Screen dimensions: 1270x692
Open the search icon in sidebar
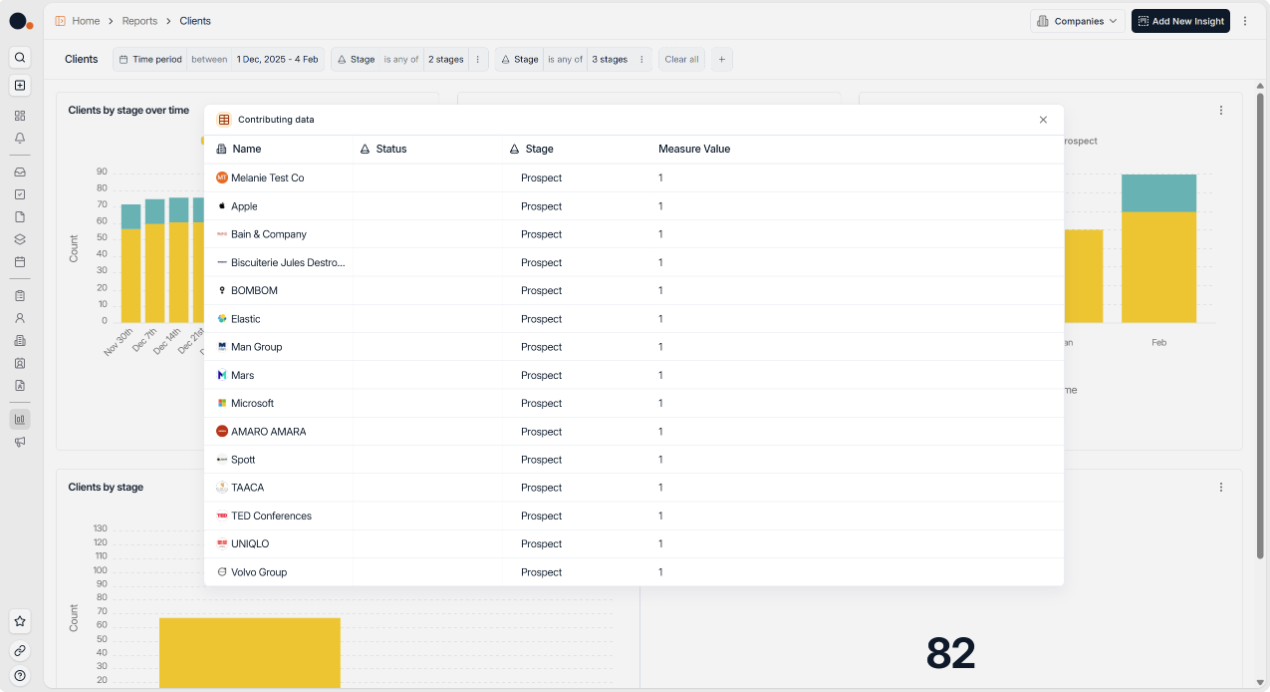tap(20, 57)
